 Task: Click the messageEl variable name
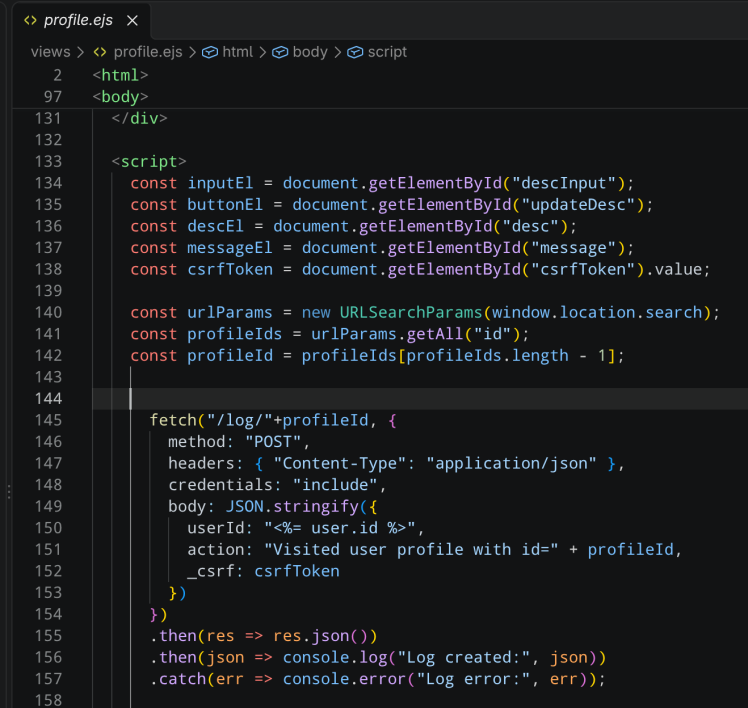229,248
